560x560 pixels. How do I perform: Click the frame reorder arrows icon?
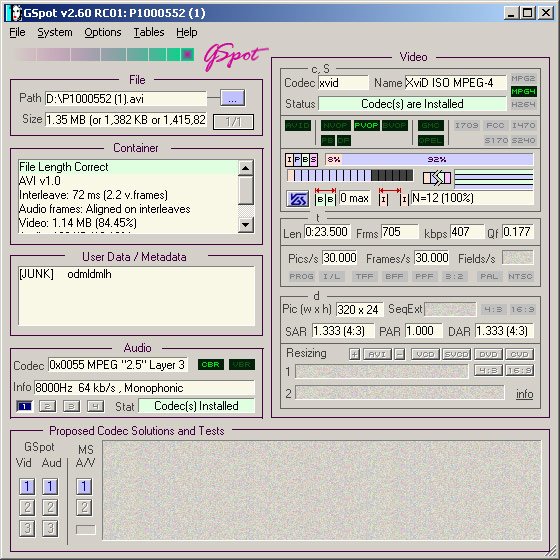tap(437, 178)
